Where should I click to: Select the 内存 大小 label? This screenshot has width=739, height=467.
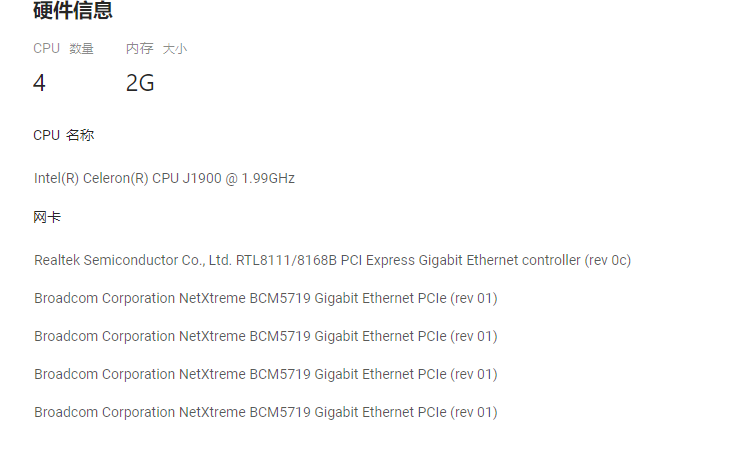tap(156, 49)
